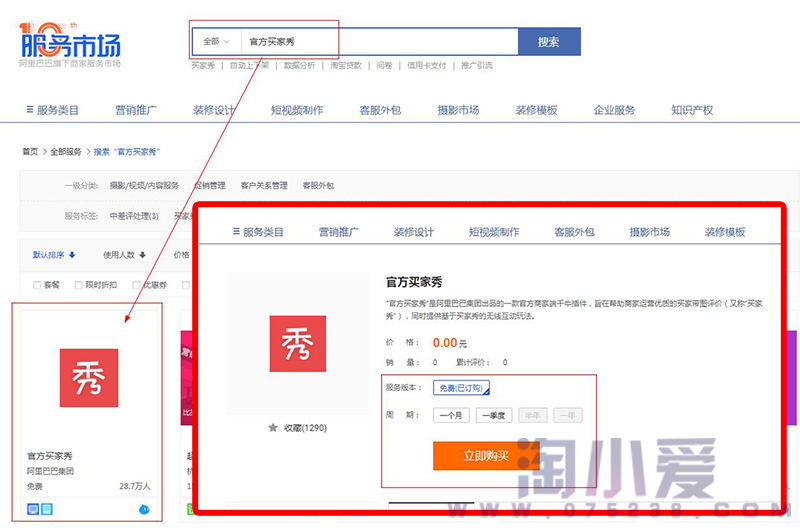Tick the 套餐 checkbox
The image size is (800, 528).
pos(36,285)
